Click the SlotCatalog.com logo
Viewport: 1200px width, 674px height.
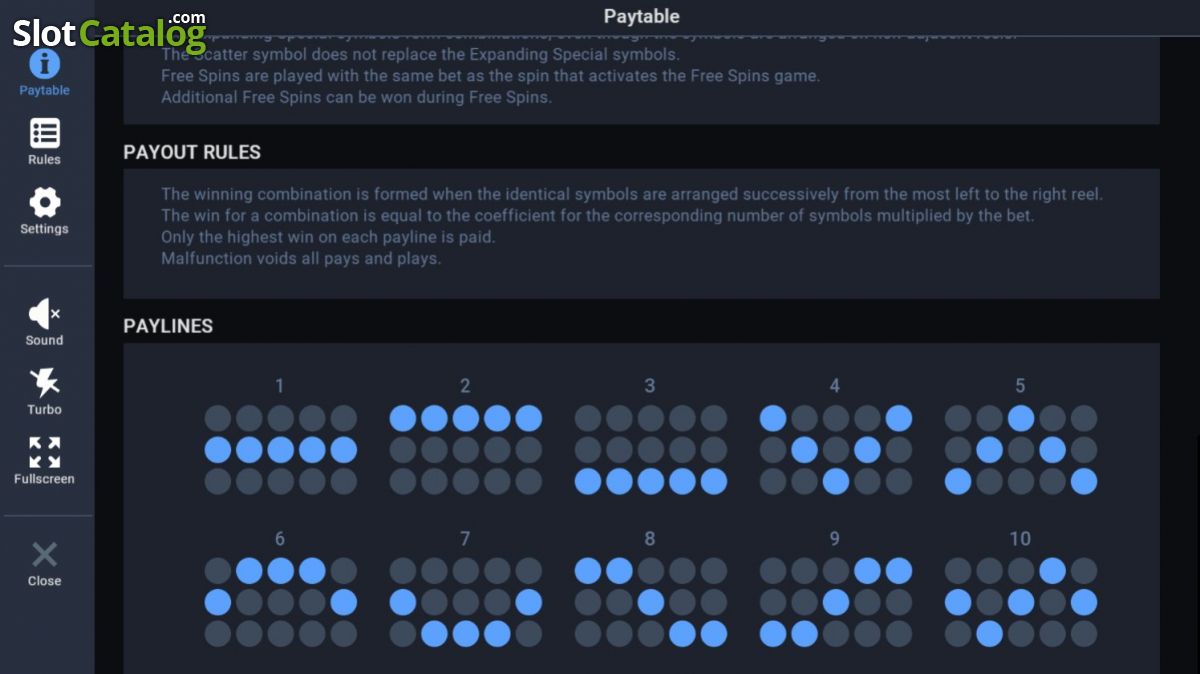tap(108, 30)
